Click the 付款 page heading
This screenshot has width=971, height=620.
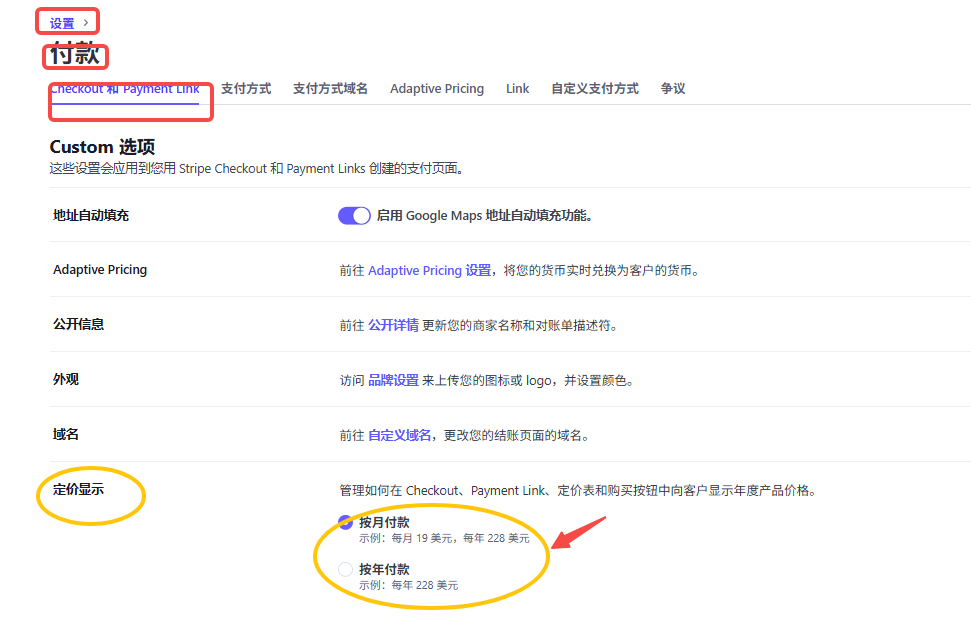(75, 56)
